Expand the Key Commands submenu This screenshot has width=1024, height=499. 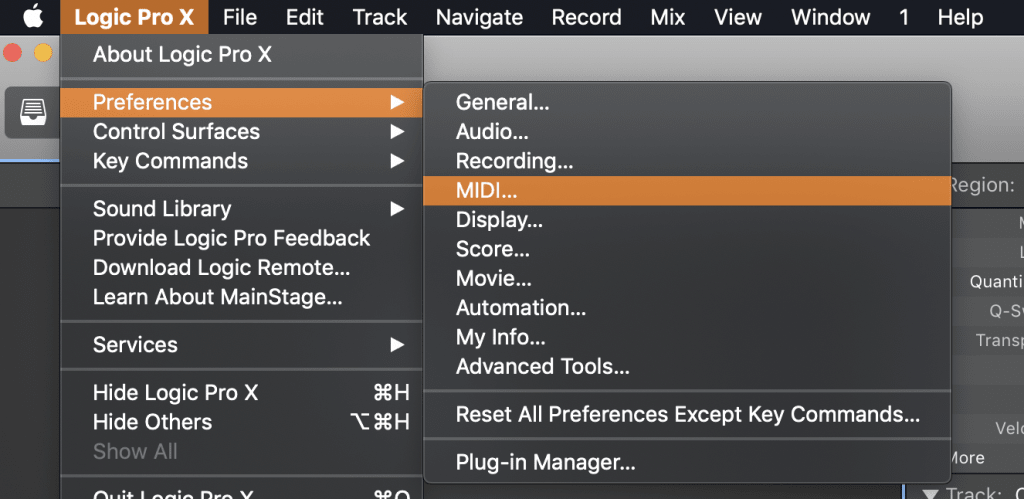(241, 161)
